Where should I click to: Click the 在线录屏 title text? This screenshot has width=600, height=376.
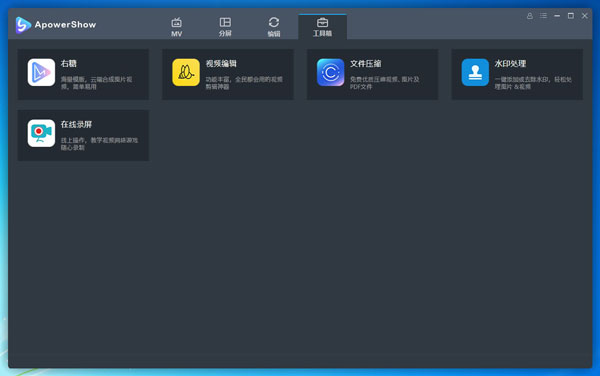pyautogui.click(x=77, y=124)
